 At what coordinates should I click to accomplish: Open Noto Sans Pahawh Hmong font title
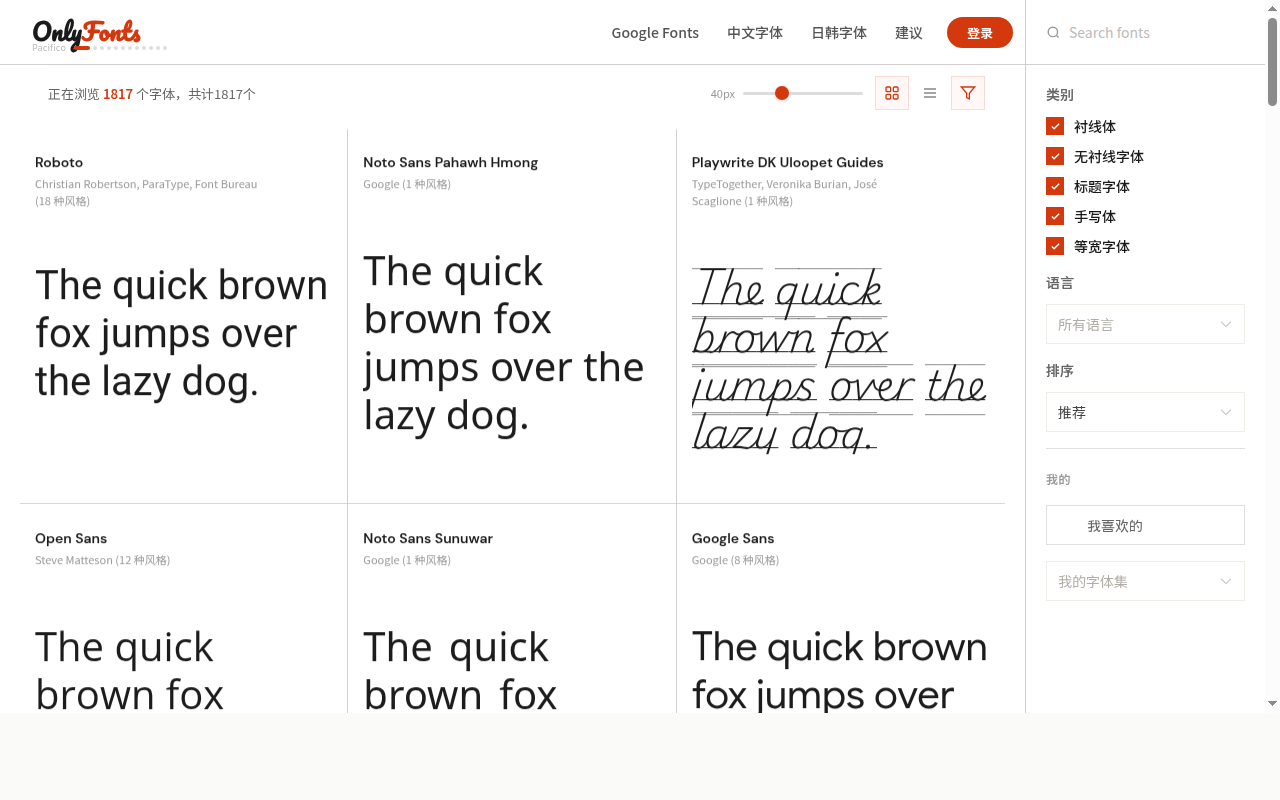click(x=451, y=162)
